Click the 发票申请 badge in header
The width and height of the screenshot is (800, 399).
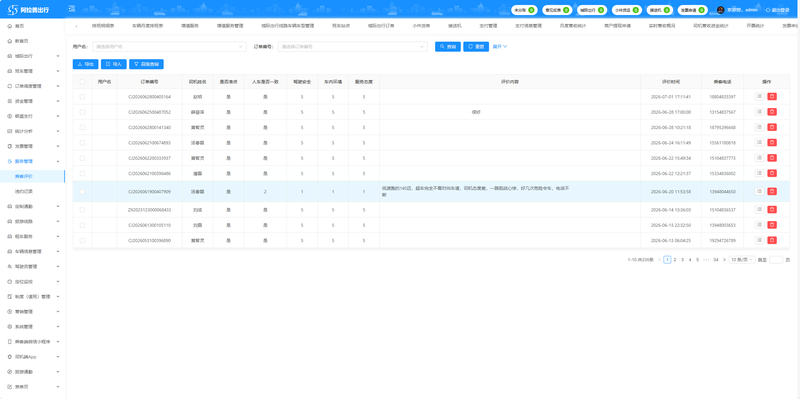[692, 10]
